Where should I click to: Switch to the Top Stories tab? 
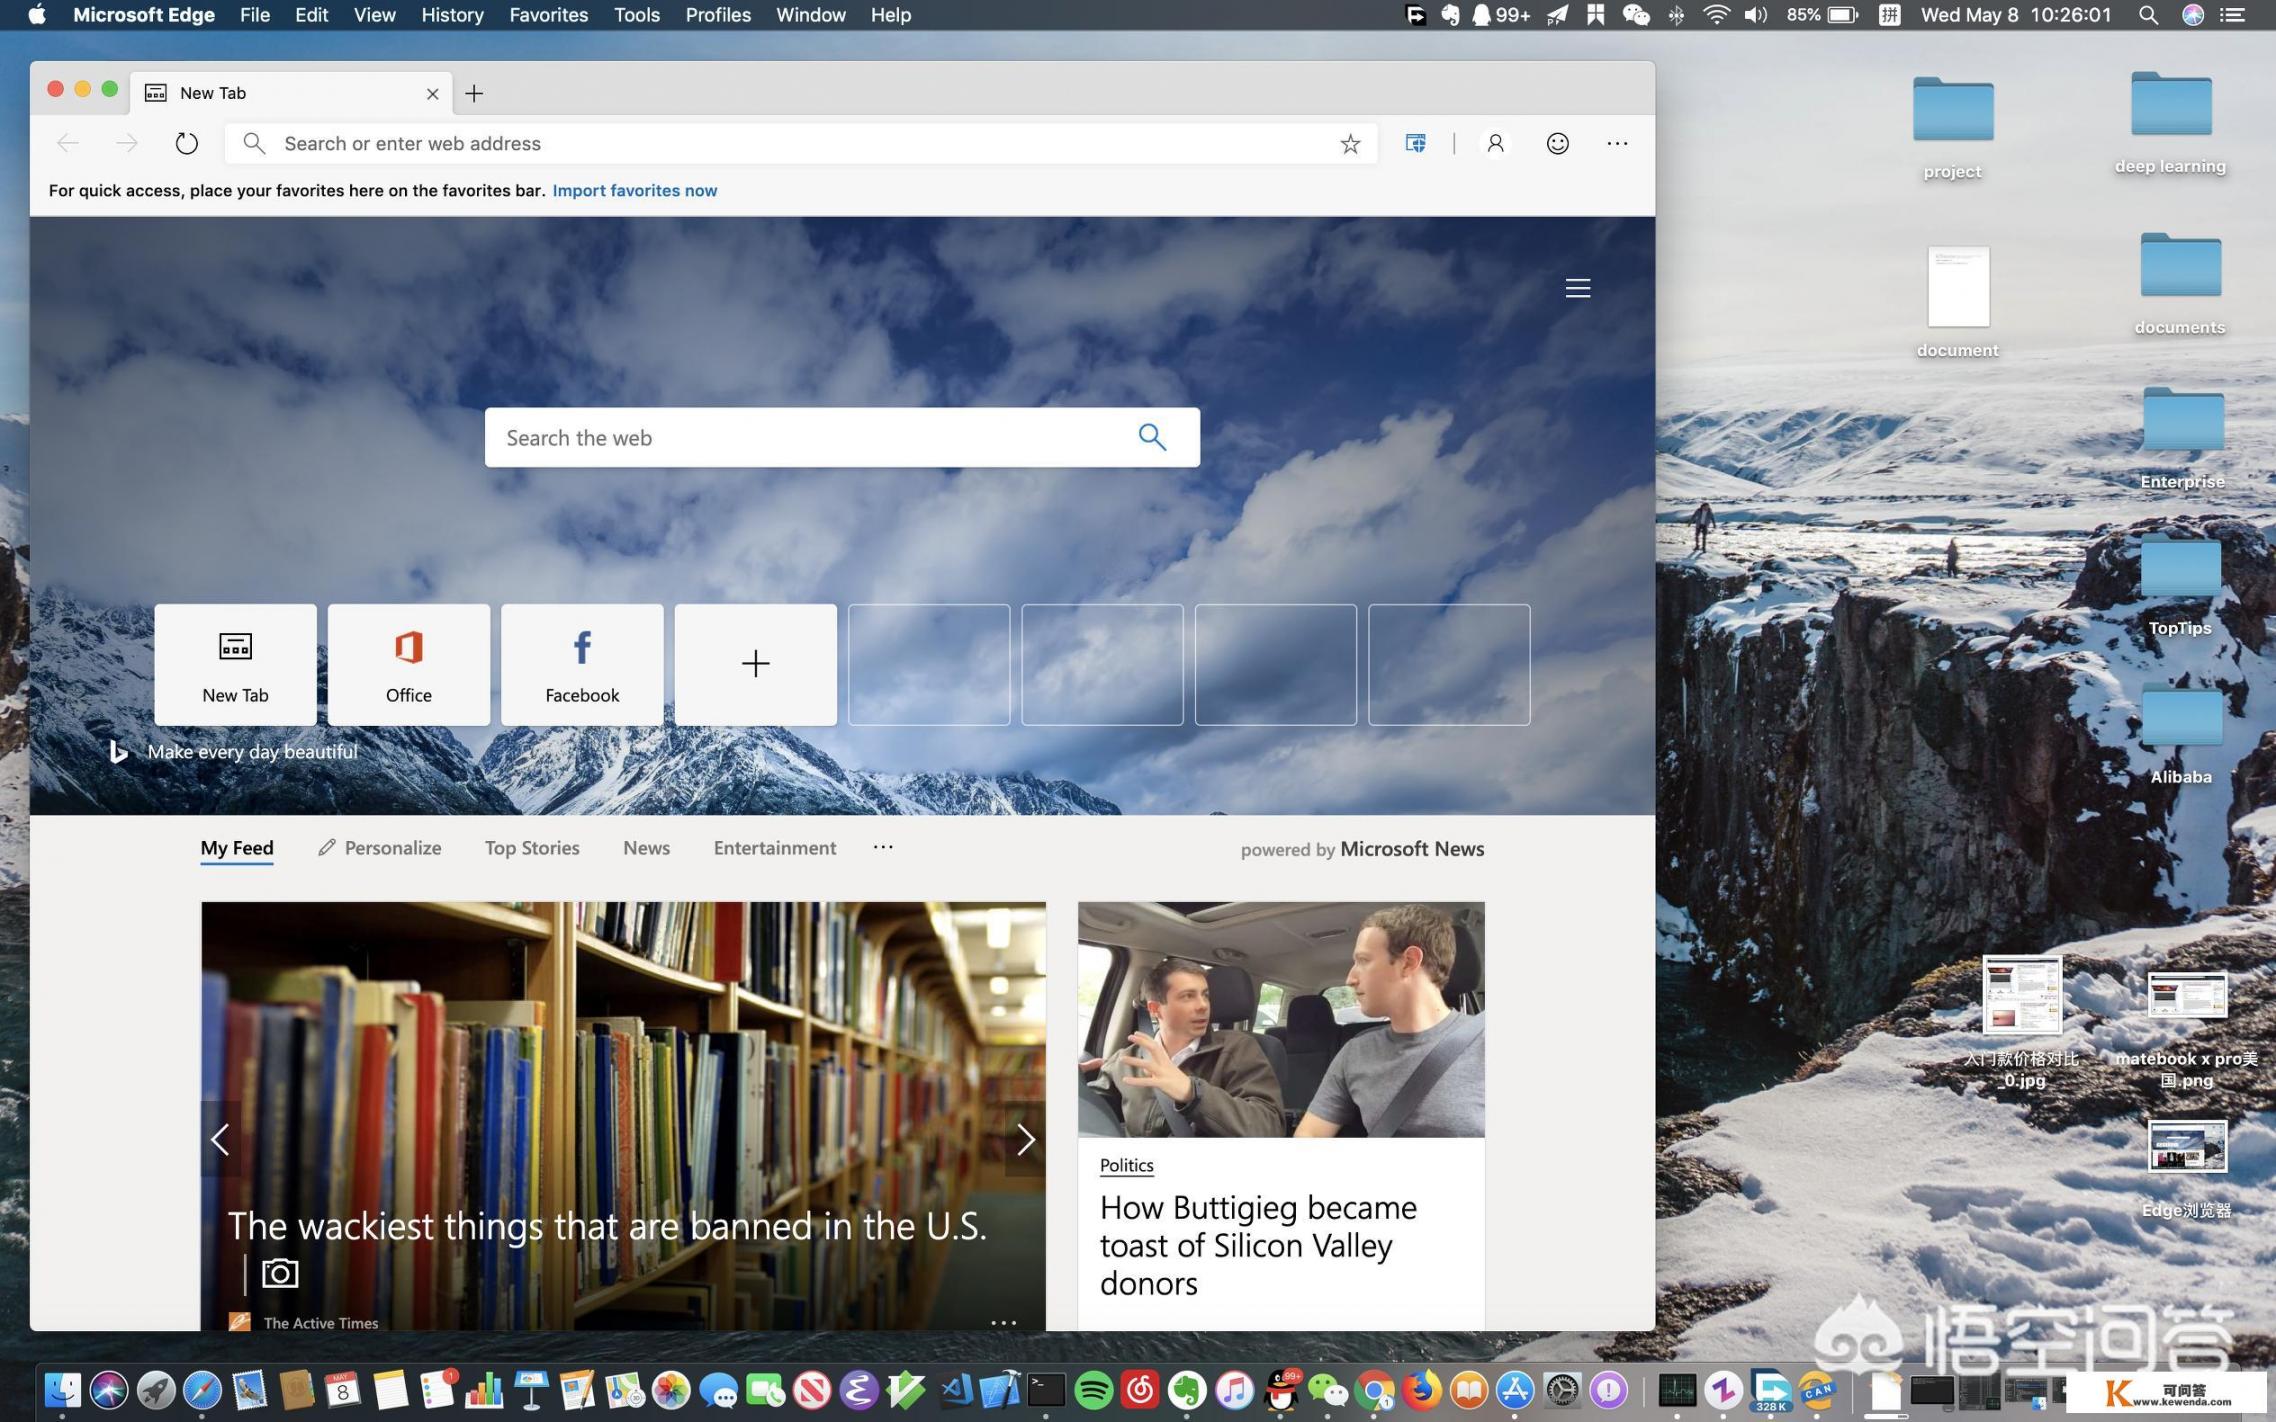[x=532, y=848]
